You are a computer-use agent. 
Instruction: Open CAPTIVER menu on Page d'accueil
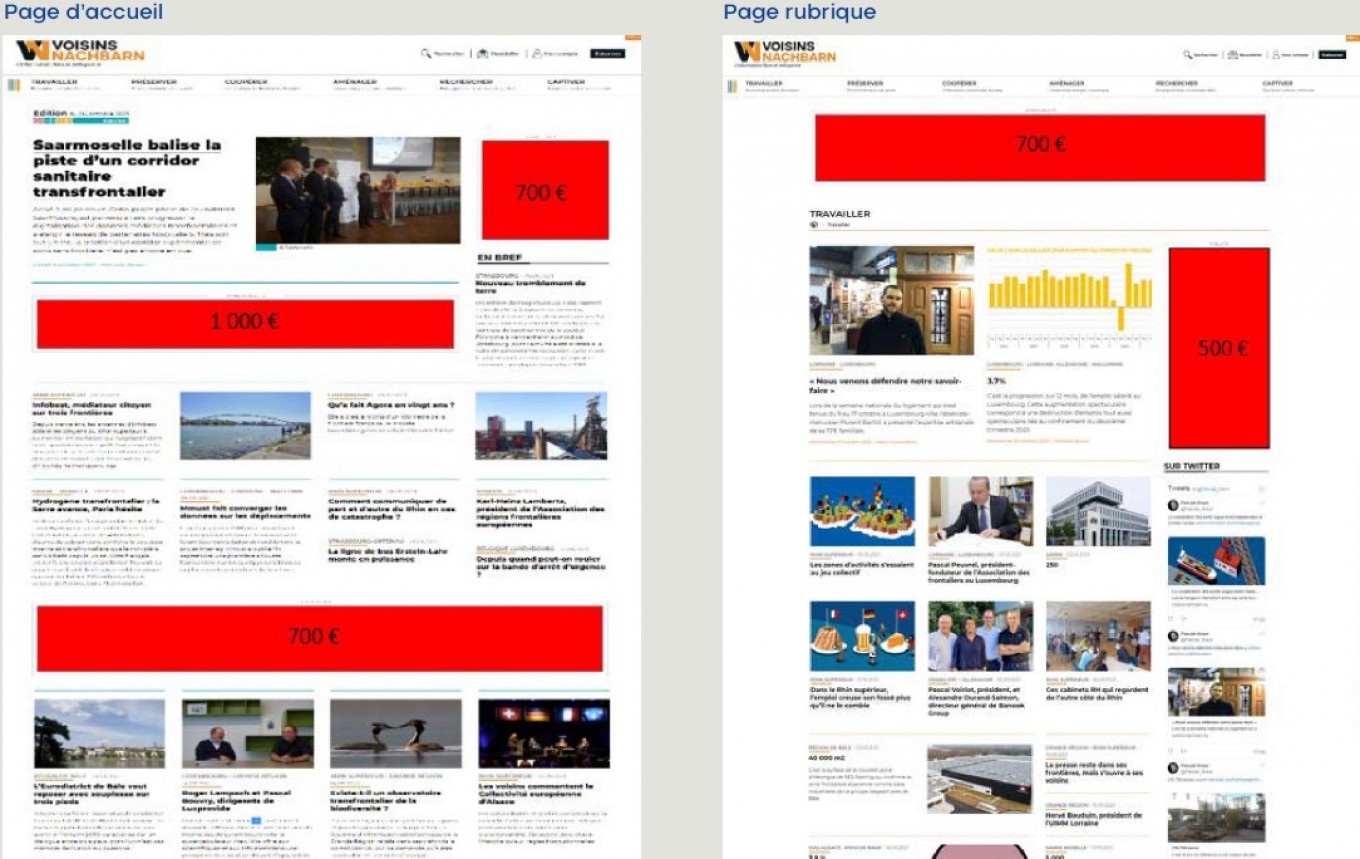[566, 82]
